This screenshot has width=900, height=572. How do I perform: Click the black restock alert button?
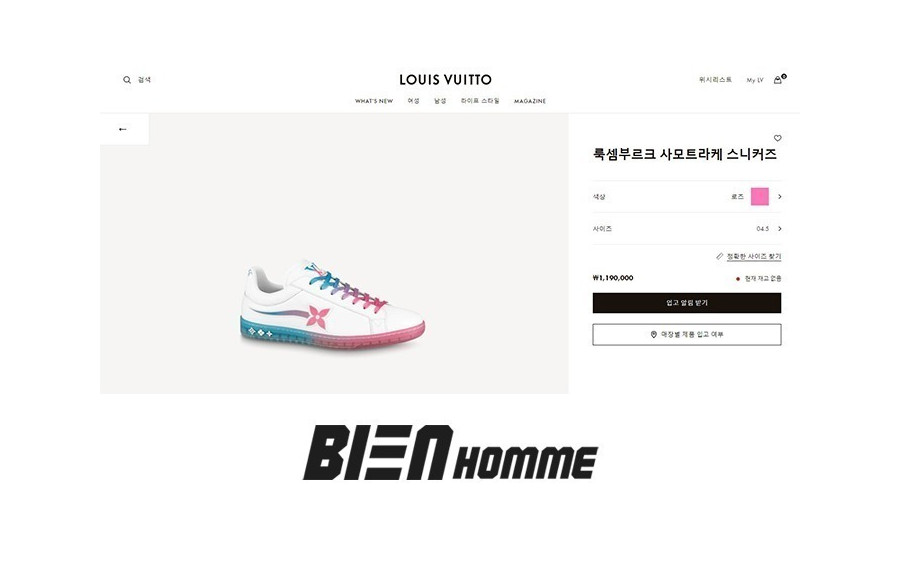(687, 303)
